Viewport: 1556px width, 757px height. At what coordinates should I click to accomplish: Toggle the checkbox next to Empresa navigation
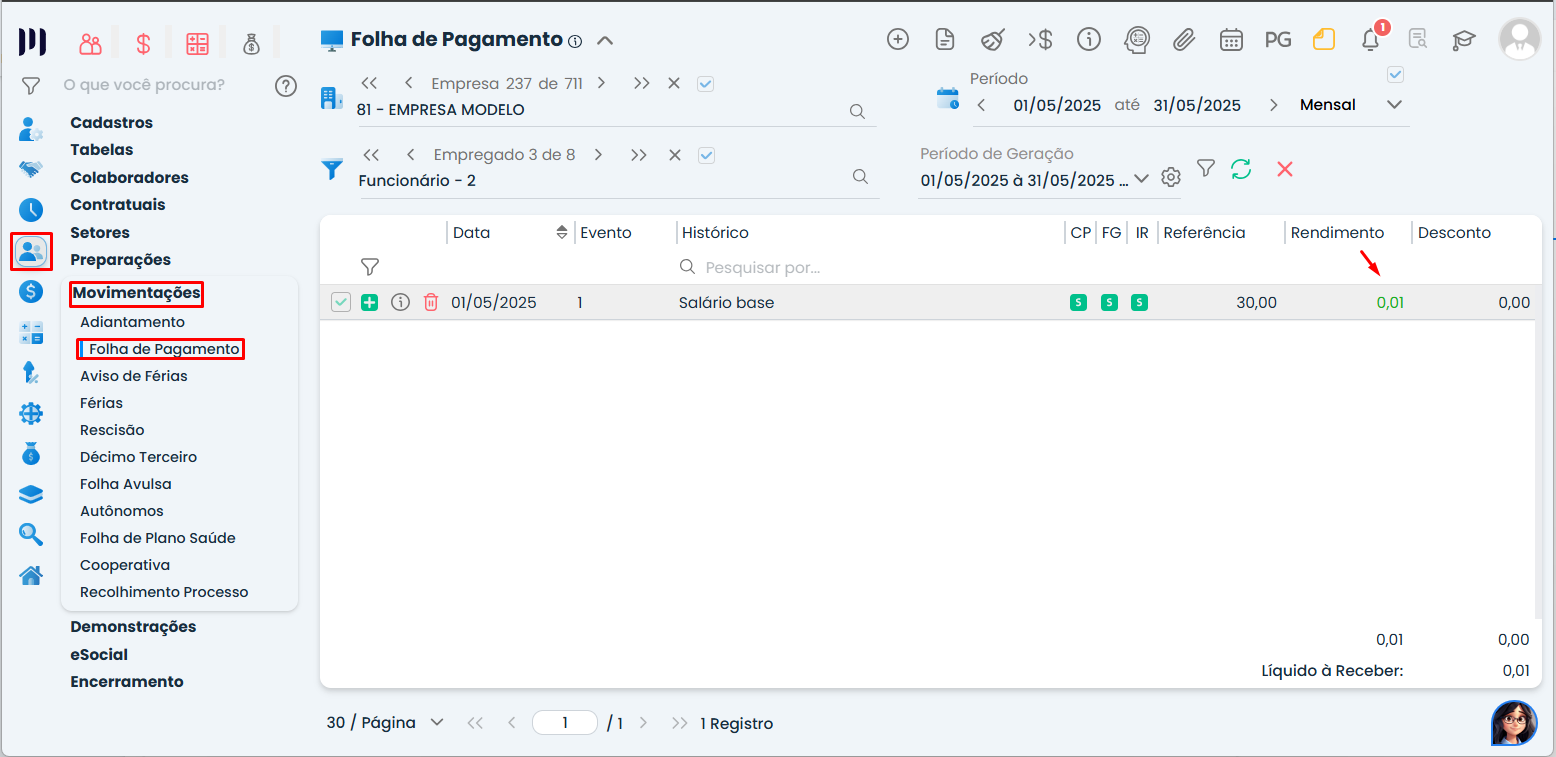coord(705,84)
